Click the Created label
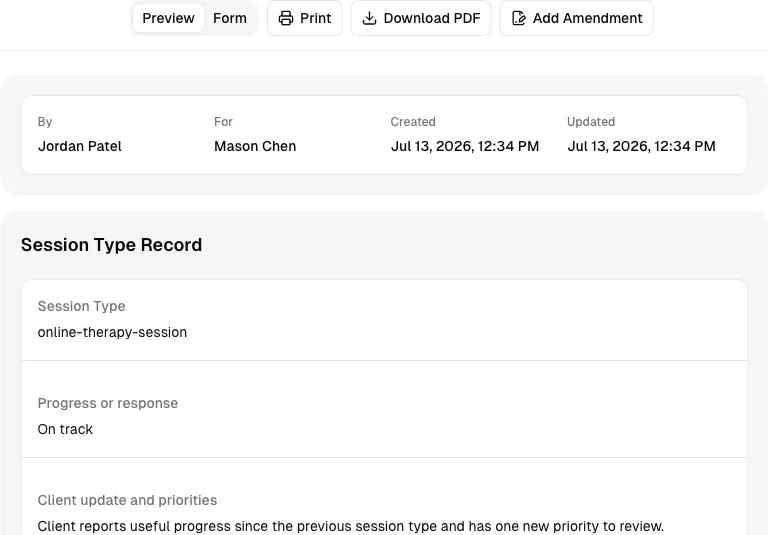 coord(413,122)
